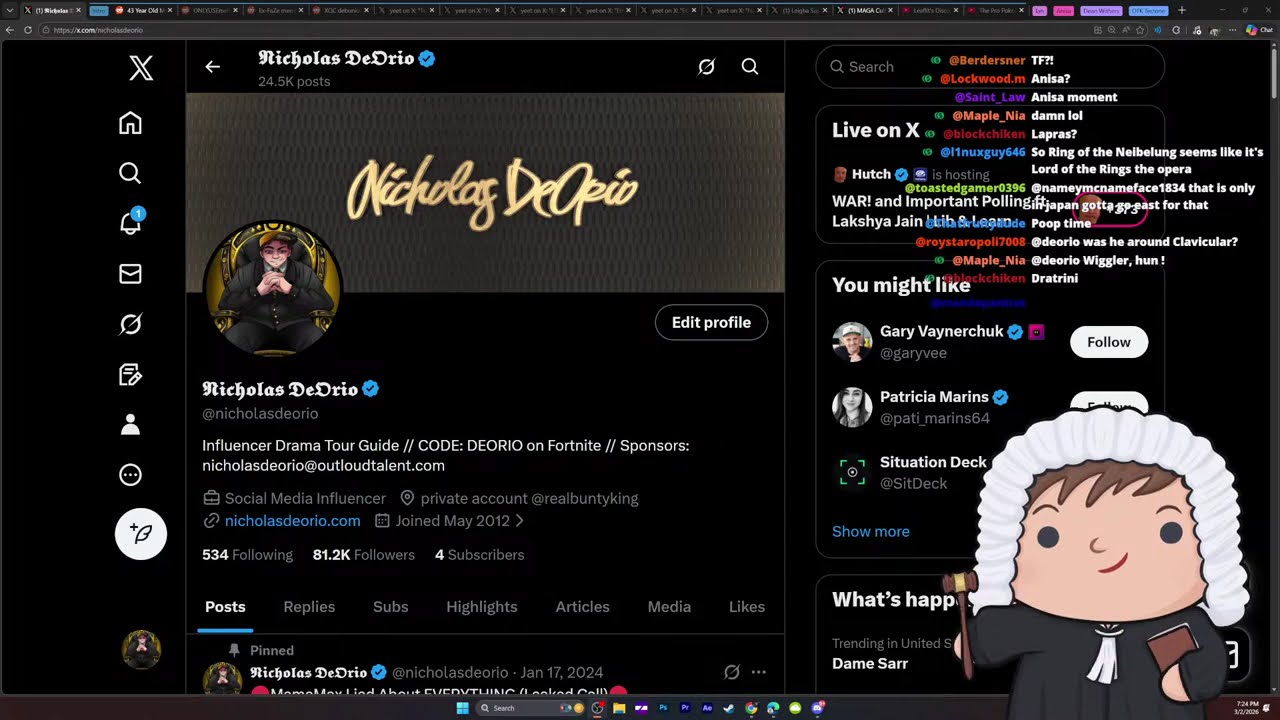Click @nicholasdeorio handle on pinned post
This screenshot has height=720, width=1280.
[x=450, y=673]
